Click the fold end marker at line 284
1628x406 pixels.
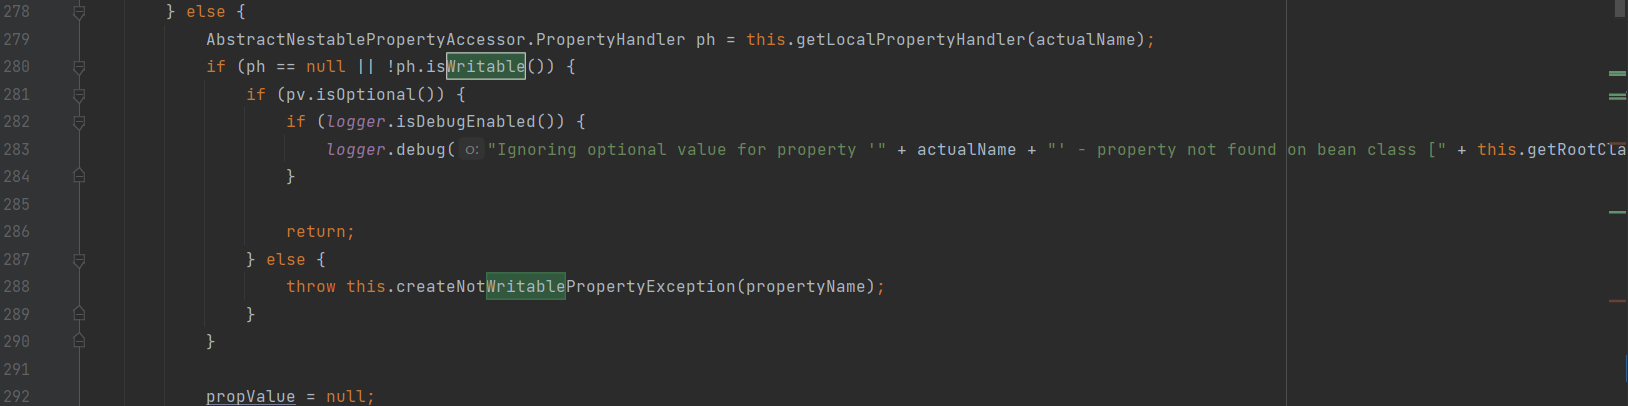[79, 176]
